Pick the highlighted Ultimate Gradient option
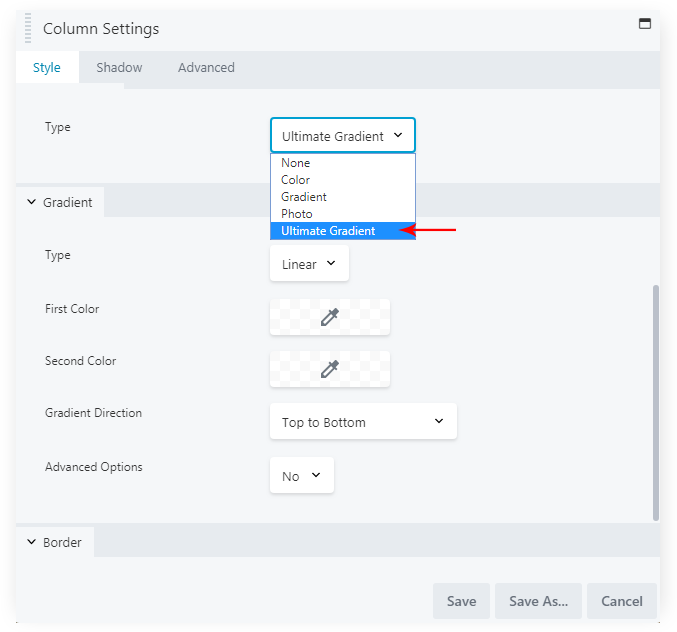Screen dimensions: 677x632 coord(329,231)
